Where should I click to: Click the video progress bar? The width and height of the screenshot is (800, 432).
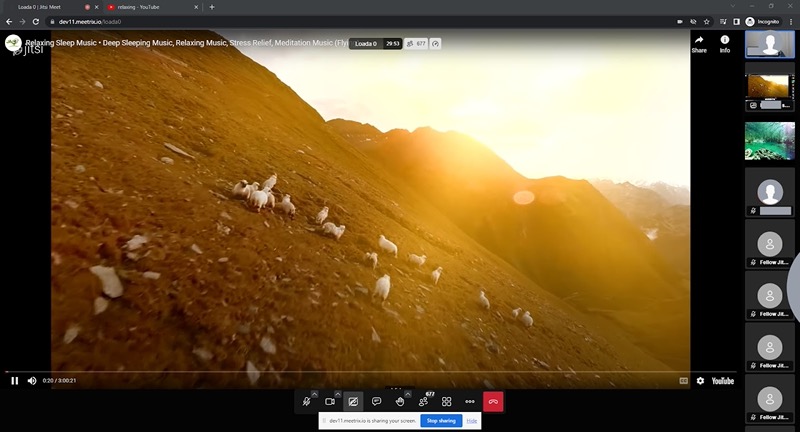tap(350, 372)
